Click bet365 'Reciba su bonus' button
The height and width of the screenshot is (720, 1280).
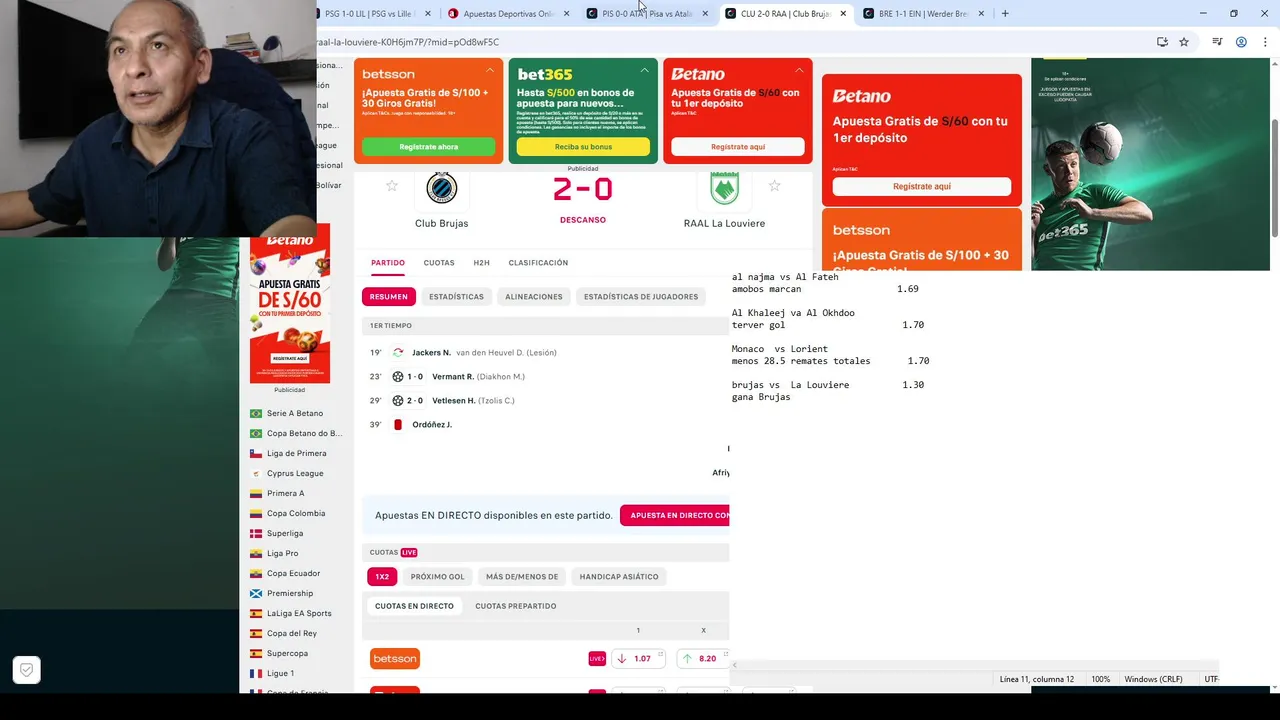point(583,147)
